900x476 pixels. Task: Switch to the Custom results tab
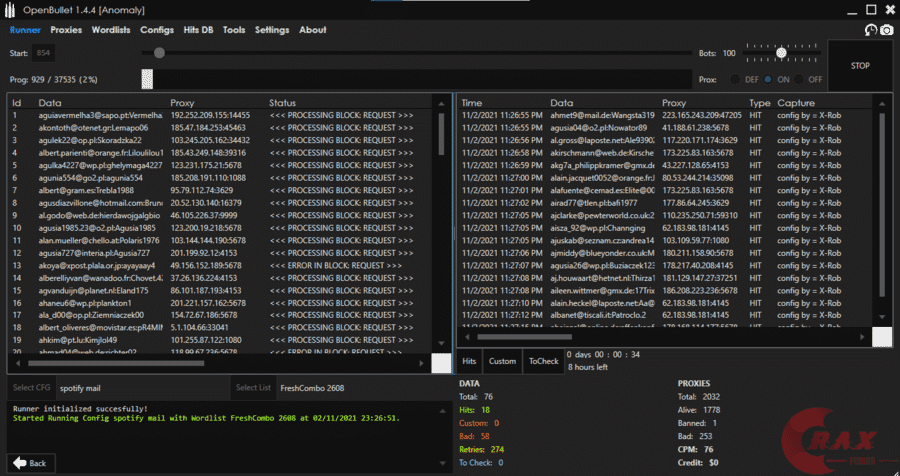tap(502, 361)
